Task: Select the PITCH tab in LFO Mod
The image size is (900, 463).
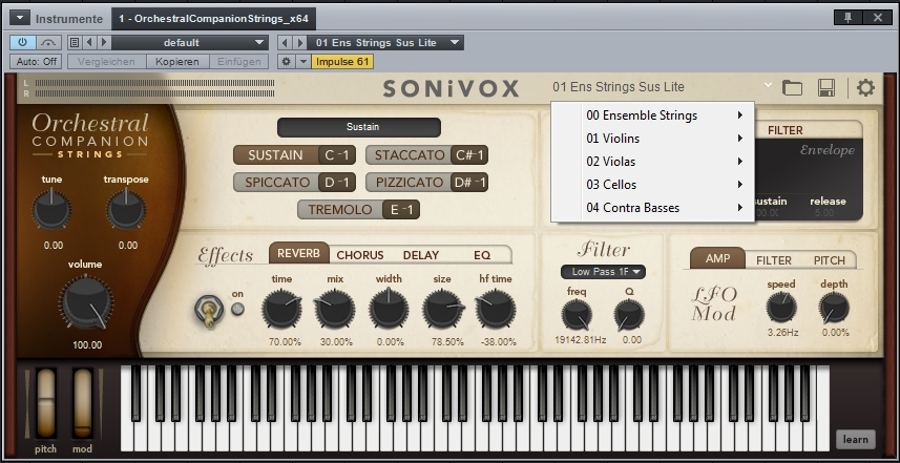Action: pos(829,260)
